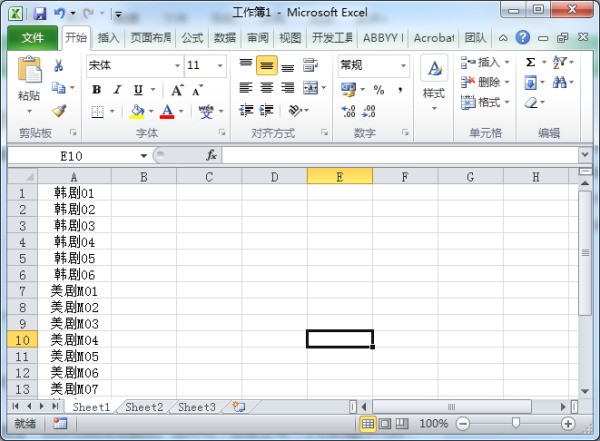Switch to Sheet3 worksheet tab
This screenshot has width=600, height=441.
[x=197, y=407]
